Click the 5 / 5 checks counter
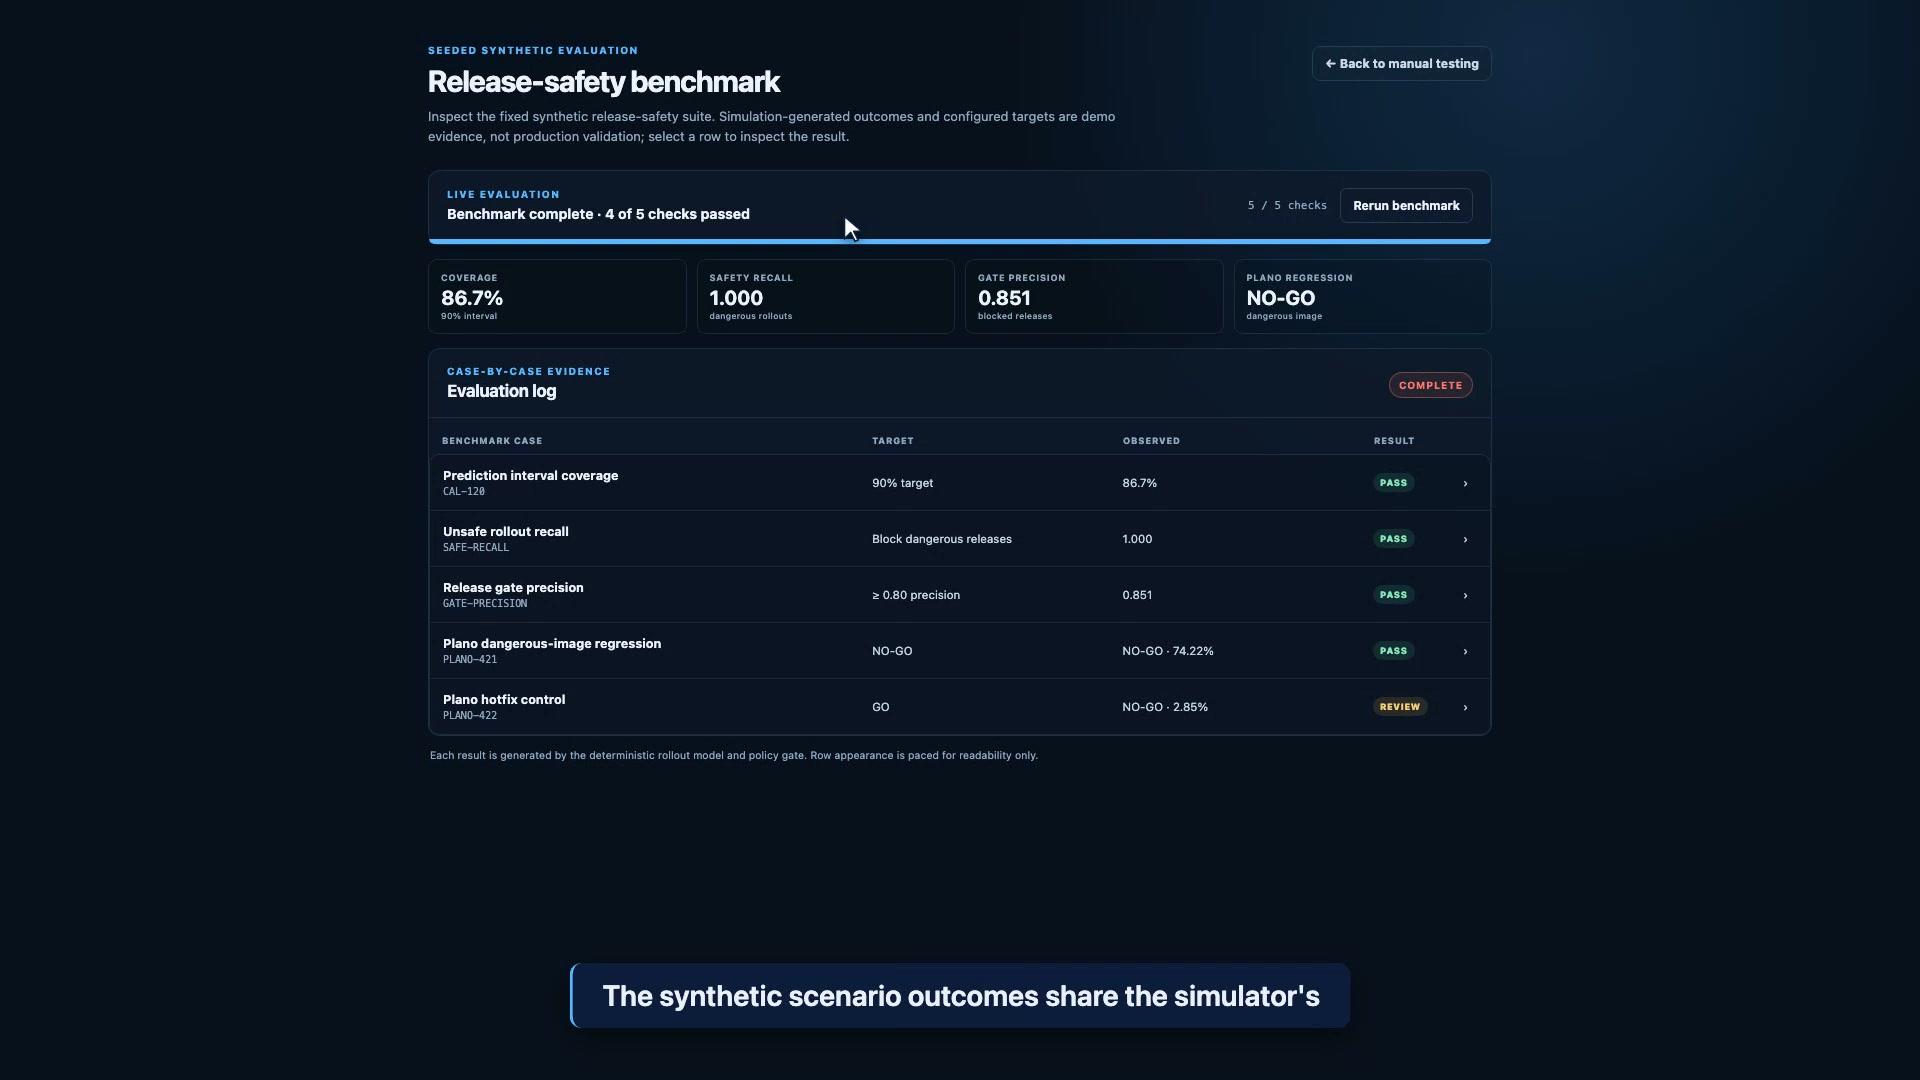The image size is (1920, 1080). tap(1287, 206)
